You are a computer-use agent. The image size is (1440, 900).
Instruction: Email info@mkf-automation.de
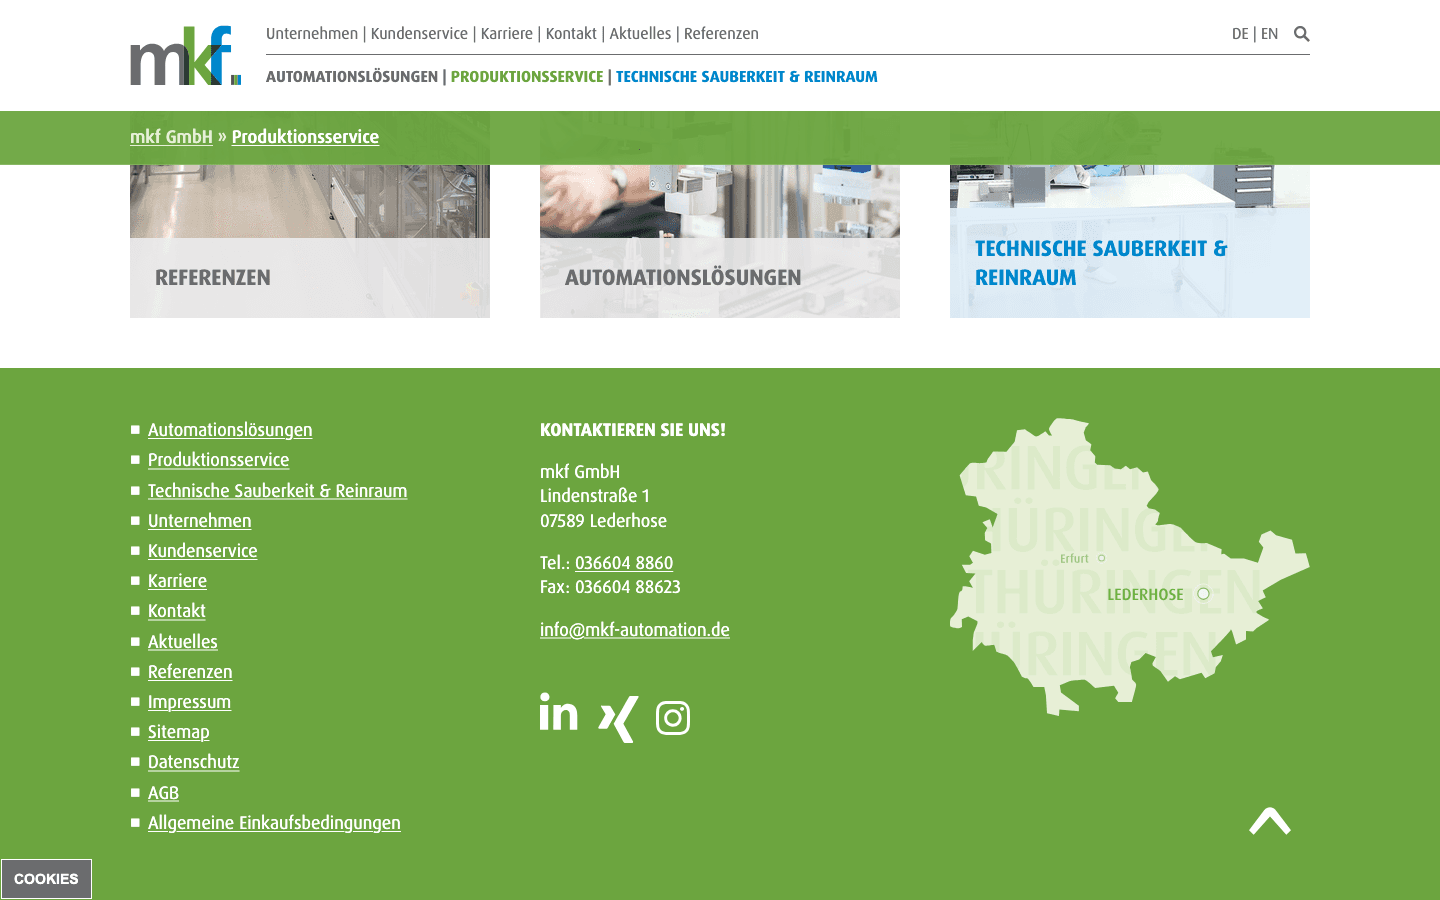(x=634, y=630)
